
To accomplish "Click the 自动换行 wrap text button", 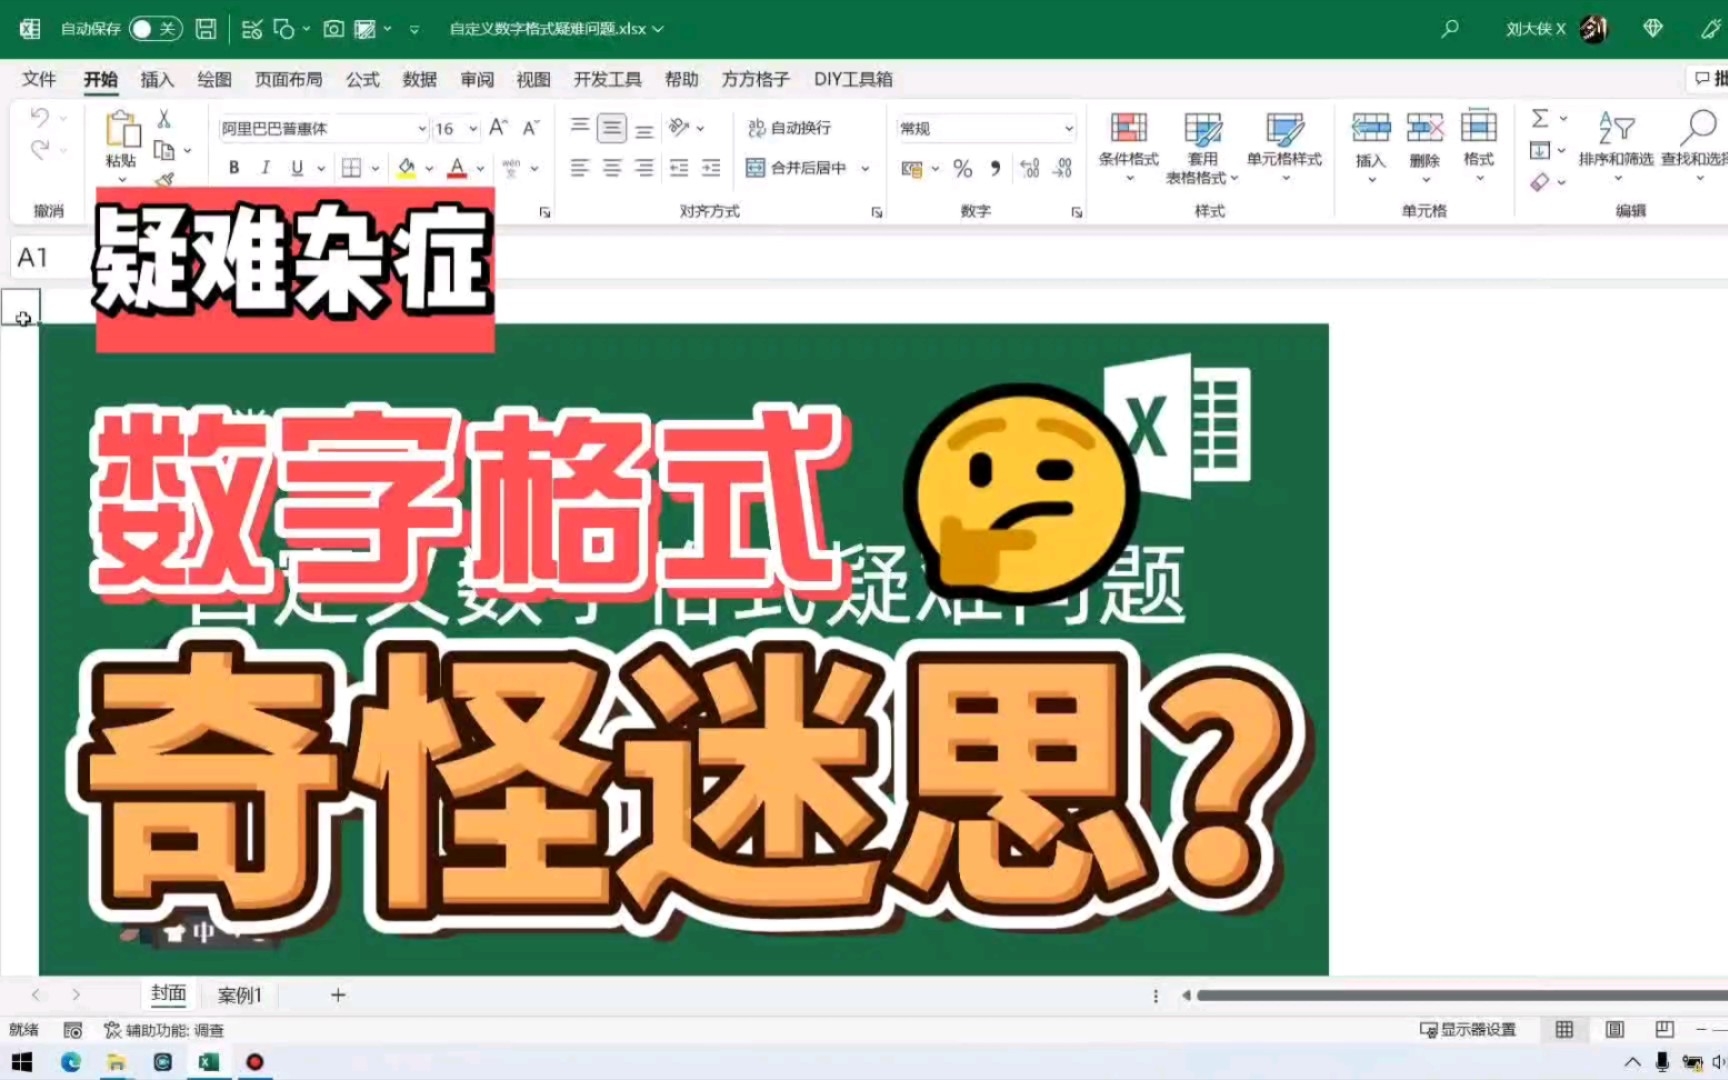I will (790, 128).
